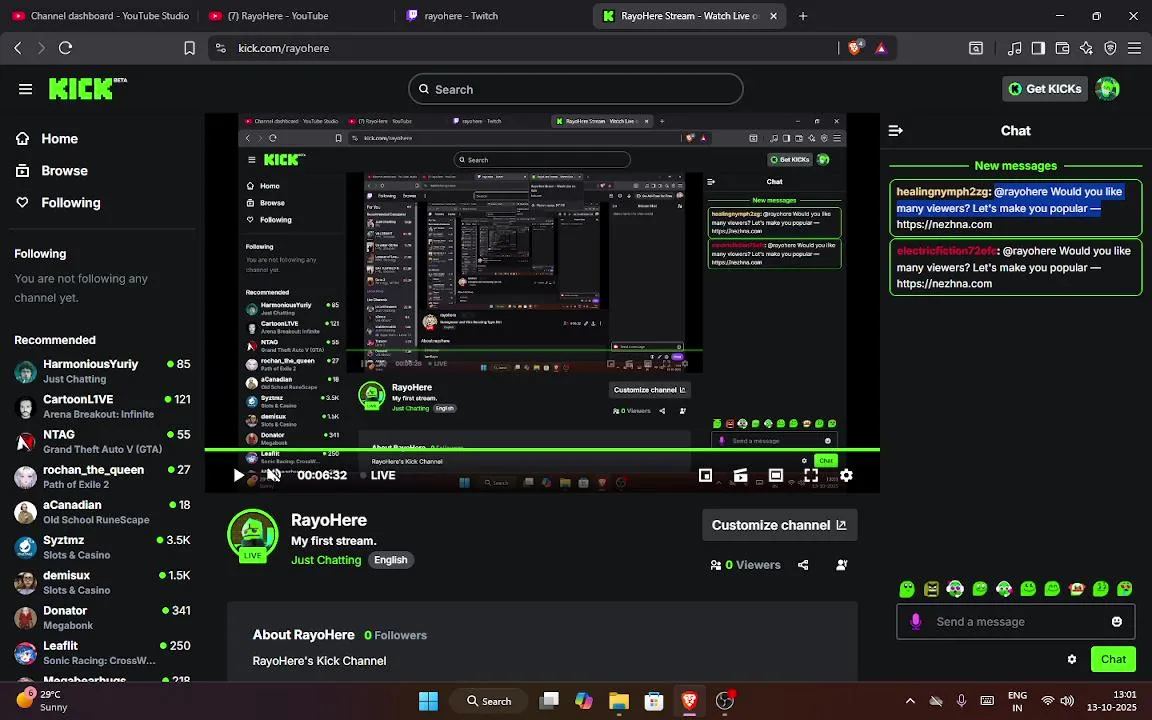
Task: Click the Send a message field
Action: click(1015, 622)
